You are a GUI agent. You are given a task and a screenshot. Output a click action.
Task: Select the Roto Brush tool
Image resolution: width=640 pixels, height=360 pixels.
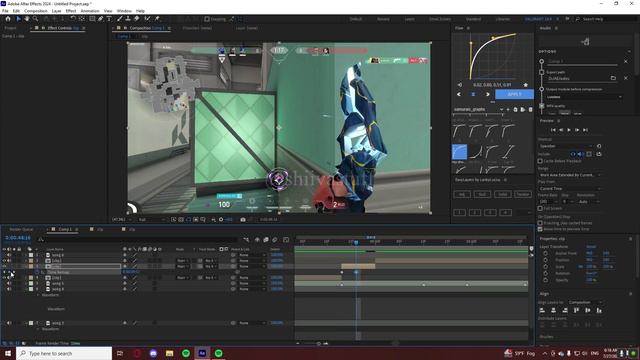pyautogui.click(x=147, y=19)
